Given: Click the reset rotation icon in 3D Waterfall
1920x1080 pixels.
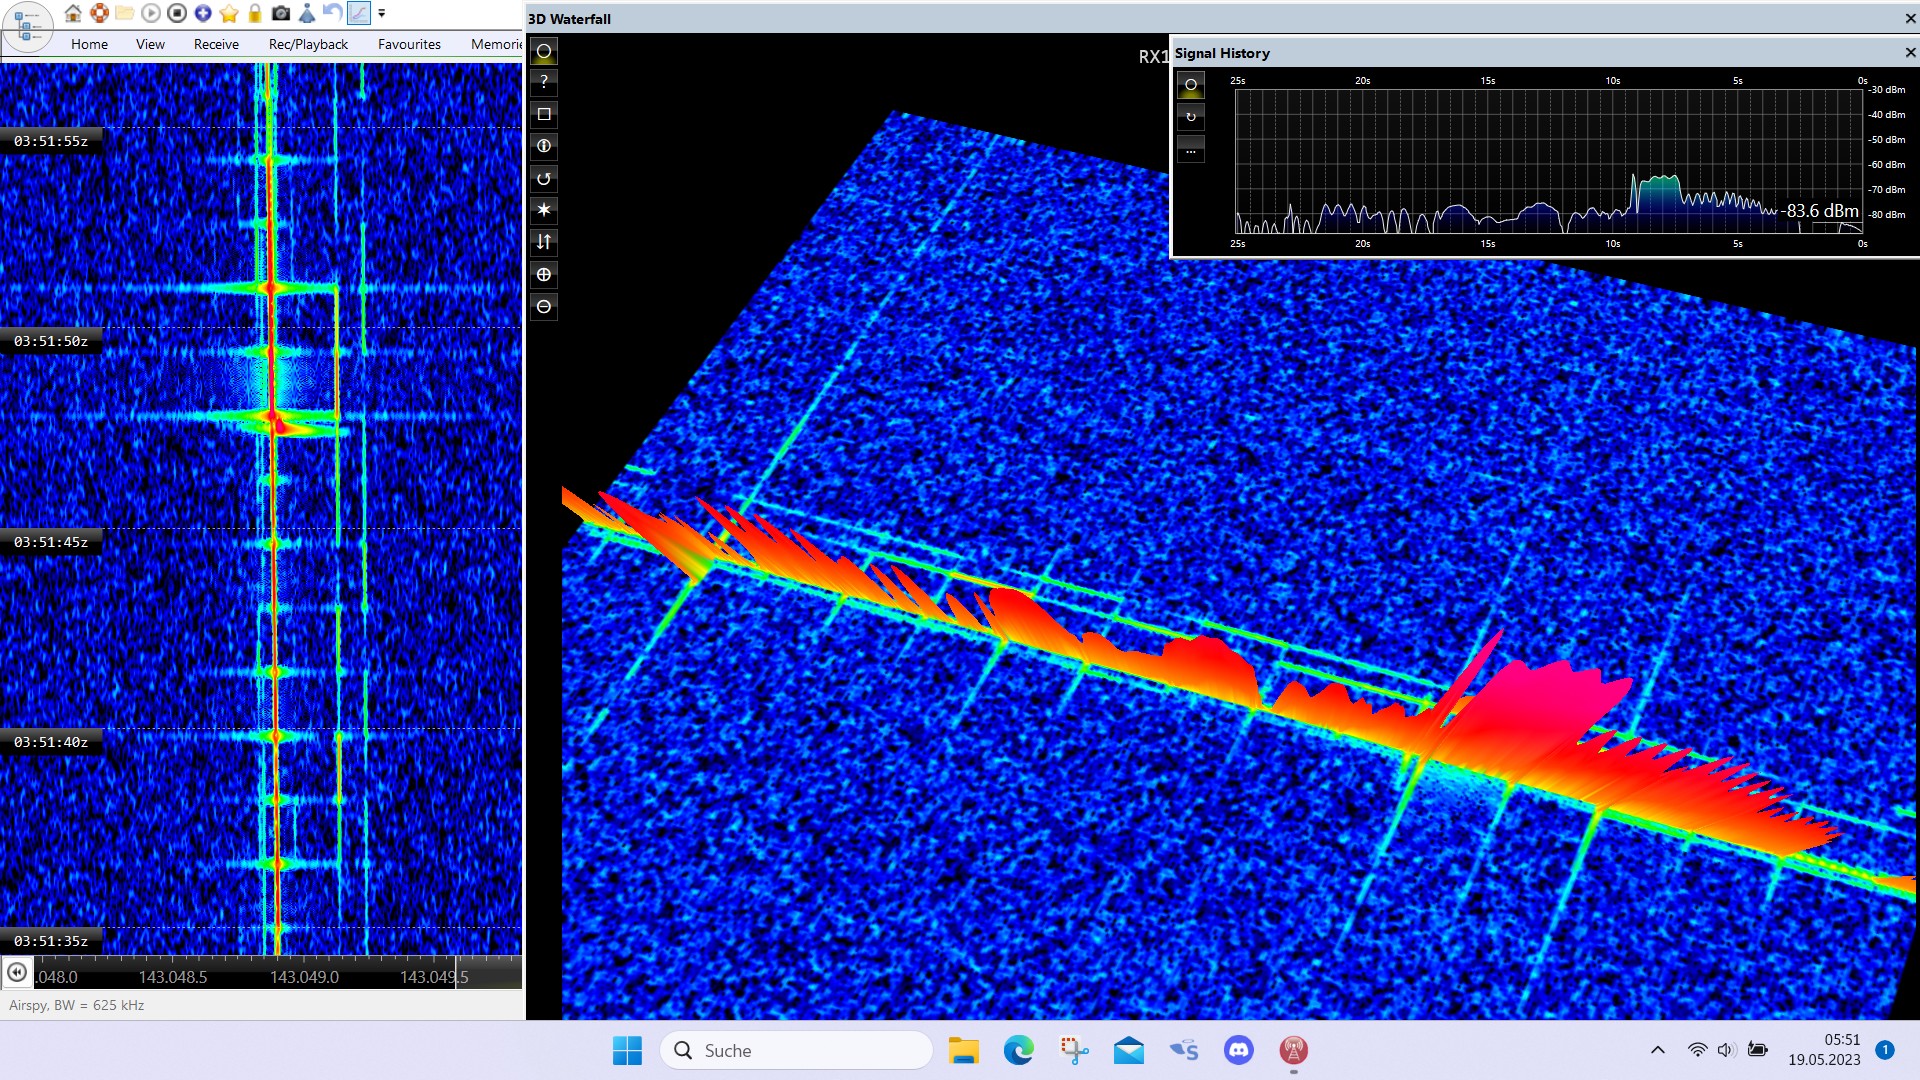Looking at the screenshot, I should click(x=544, y=179).
